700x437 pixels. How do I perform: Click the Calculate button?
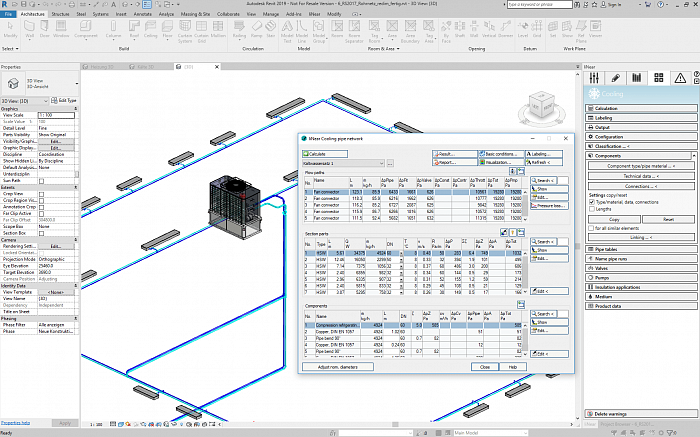[x=325, y=154]
